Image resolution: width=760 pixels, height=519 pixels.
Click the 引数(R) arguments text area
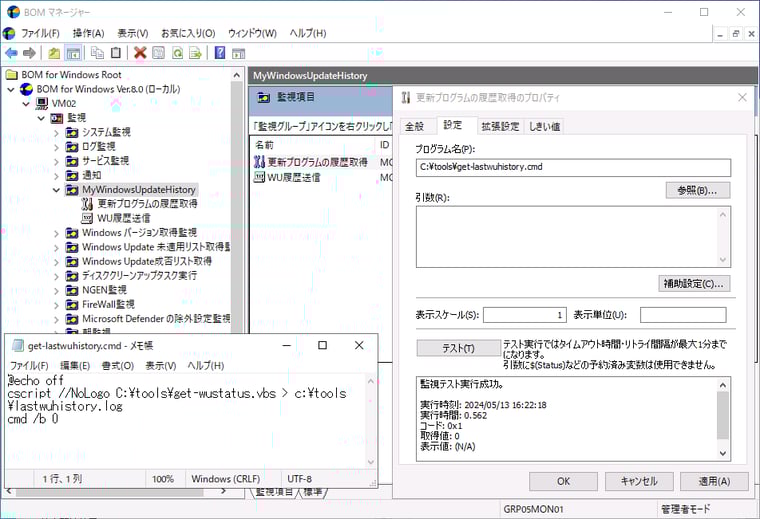(573, 236)
